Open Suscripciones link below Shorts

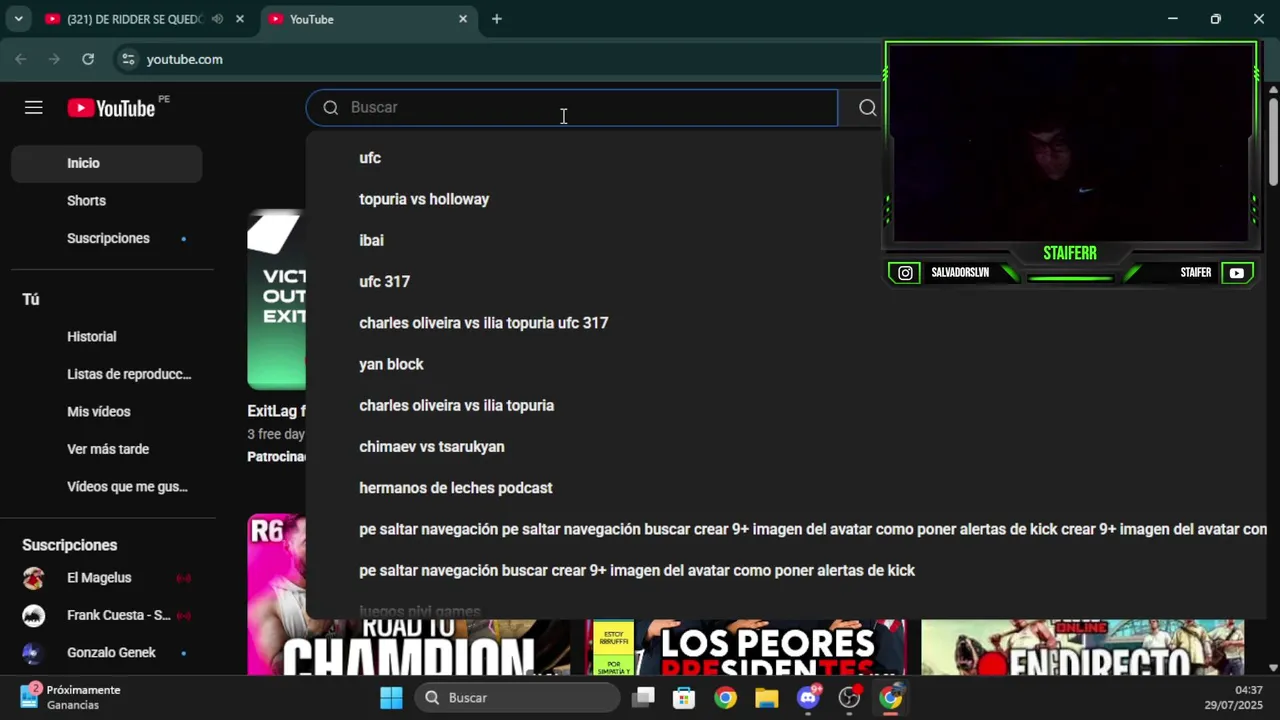pyautogui.click(x=107, y=238)
